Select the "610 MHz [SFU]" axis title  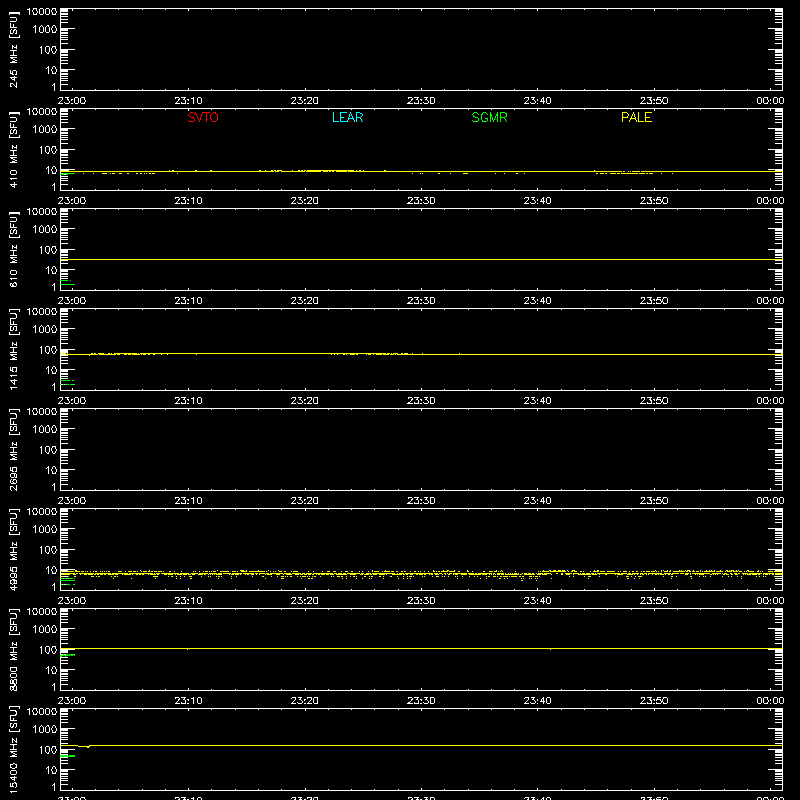[14, 249]
